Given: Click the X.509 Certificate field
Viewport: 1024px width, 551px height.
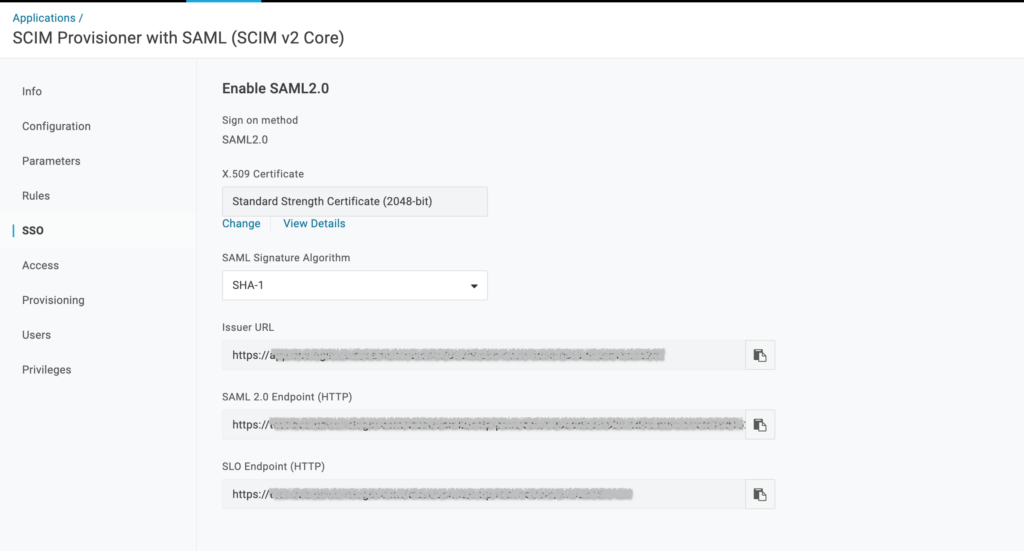Looking at the screenshot, I should (x=355, y=201).
